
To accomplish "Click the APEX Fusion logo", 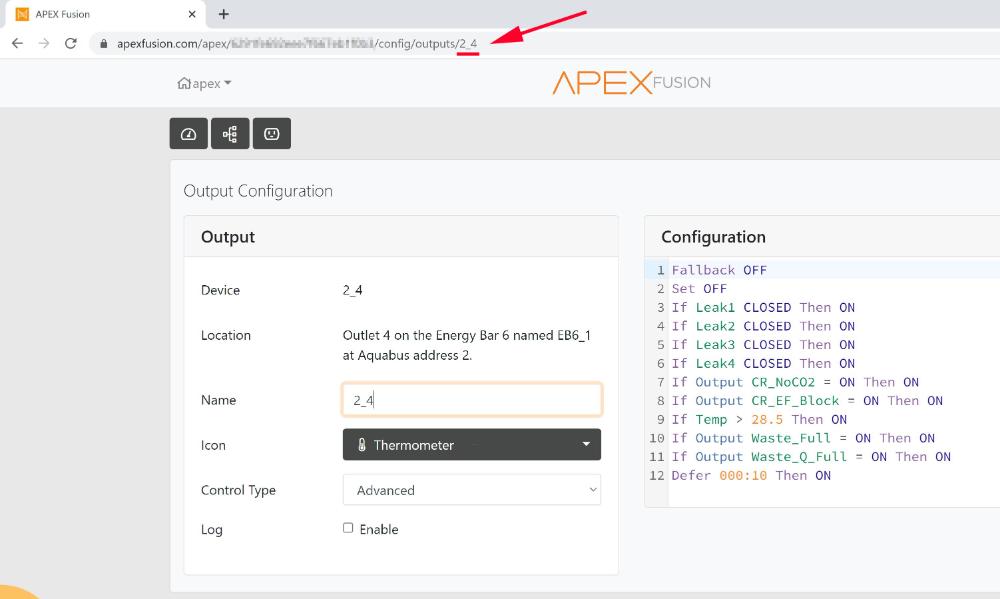I will click(631, 82).
